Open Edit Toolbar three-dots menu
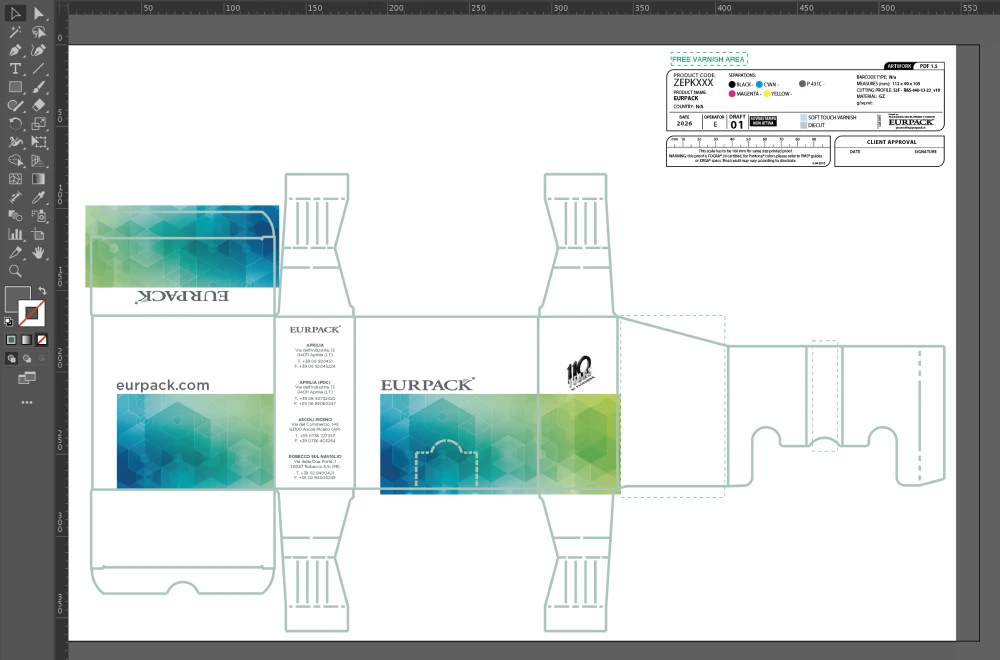This screenshot has width=1000, height=660. 27,402
